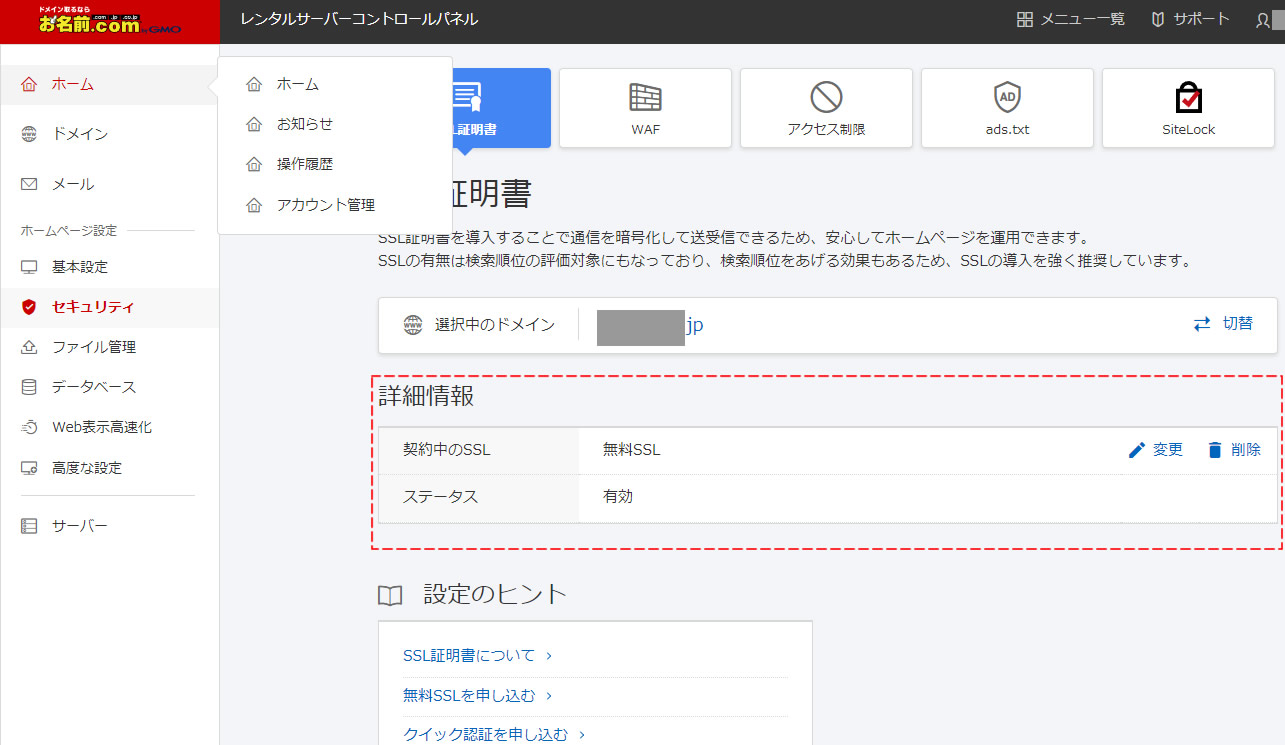Select the SSL証明書 tab card
1285x745 pixels.
(x=501, y=108)
